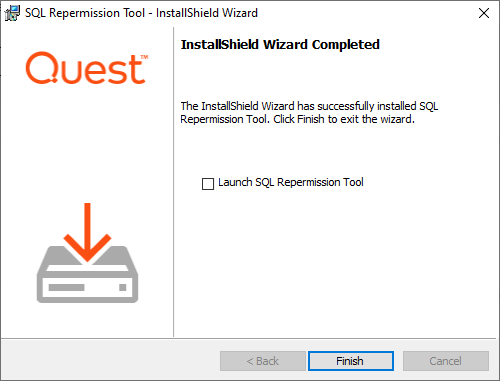Viewport: 500px width, 381px height.
Task: Click Finish to exit the wizard
Action: coord(351,361)
